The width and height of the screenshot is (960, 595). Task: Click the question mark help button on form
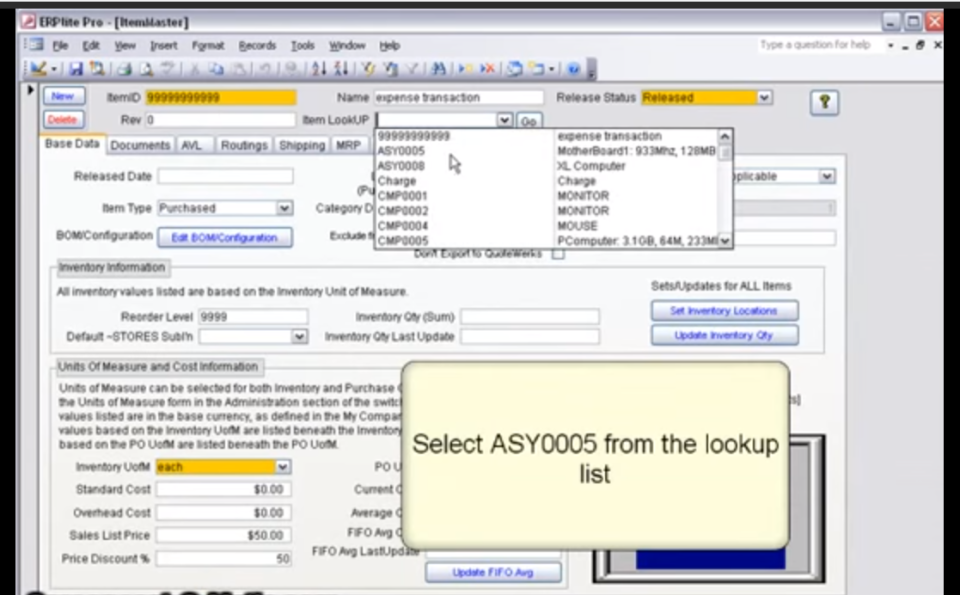tap(824, 102)
